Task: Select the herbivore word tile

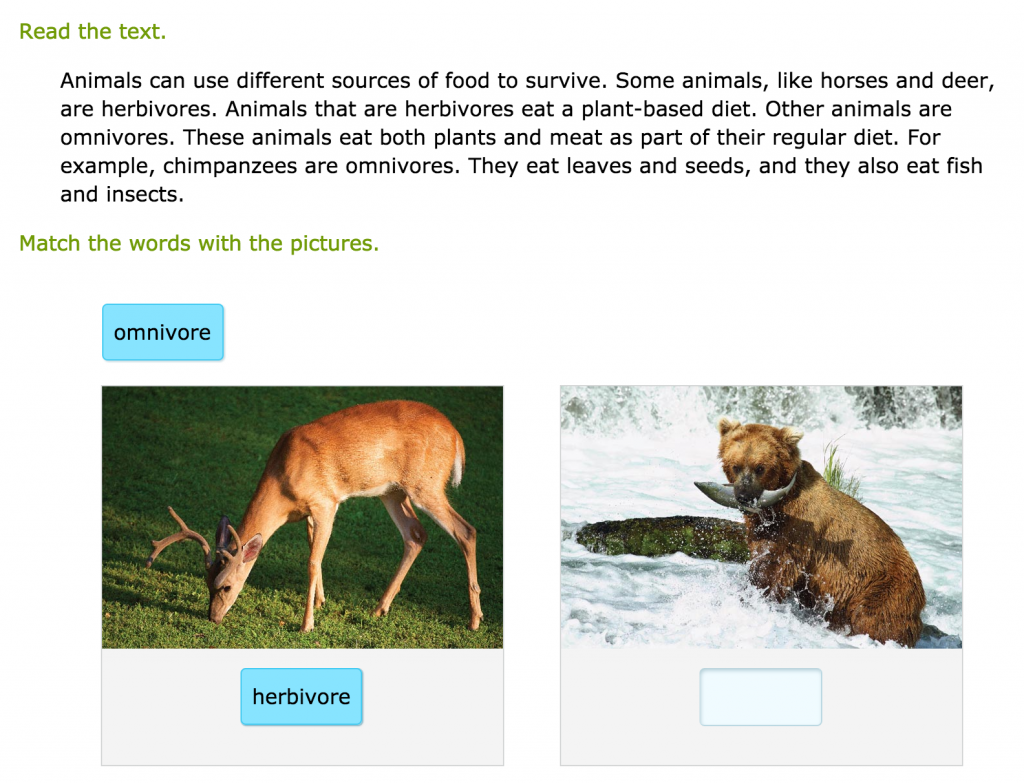Action: 301,696
